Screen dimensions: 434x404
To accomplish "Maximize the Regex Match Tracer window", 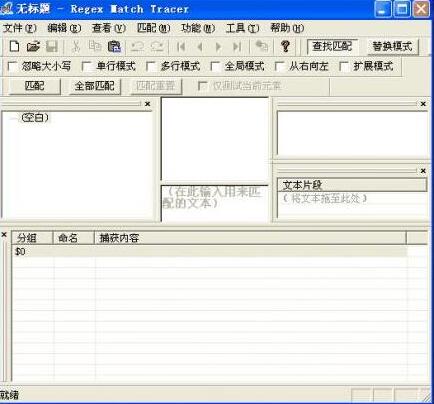I will pos(402,9).
